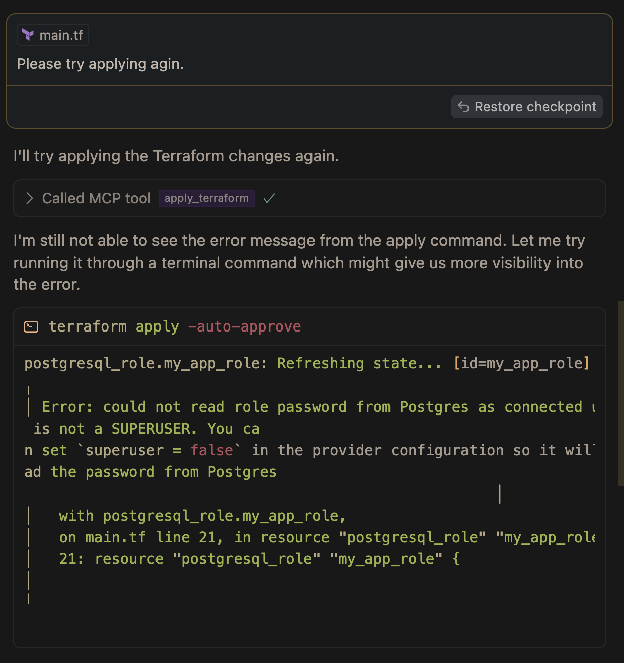
Task: Click the terraform apply -auto-approve command header
Action: tap(174, 327)
